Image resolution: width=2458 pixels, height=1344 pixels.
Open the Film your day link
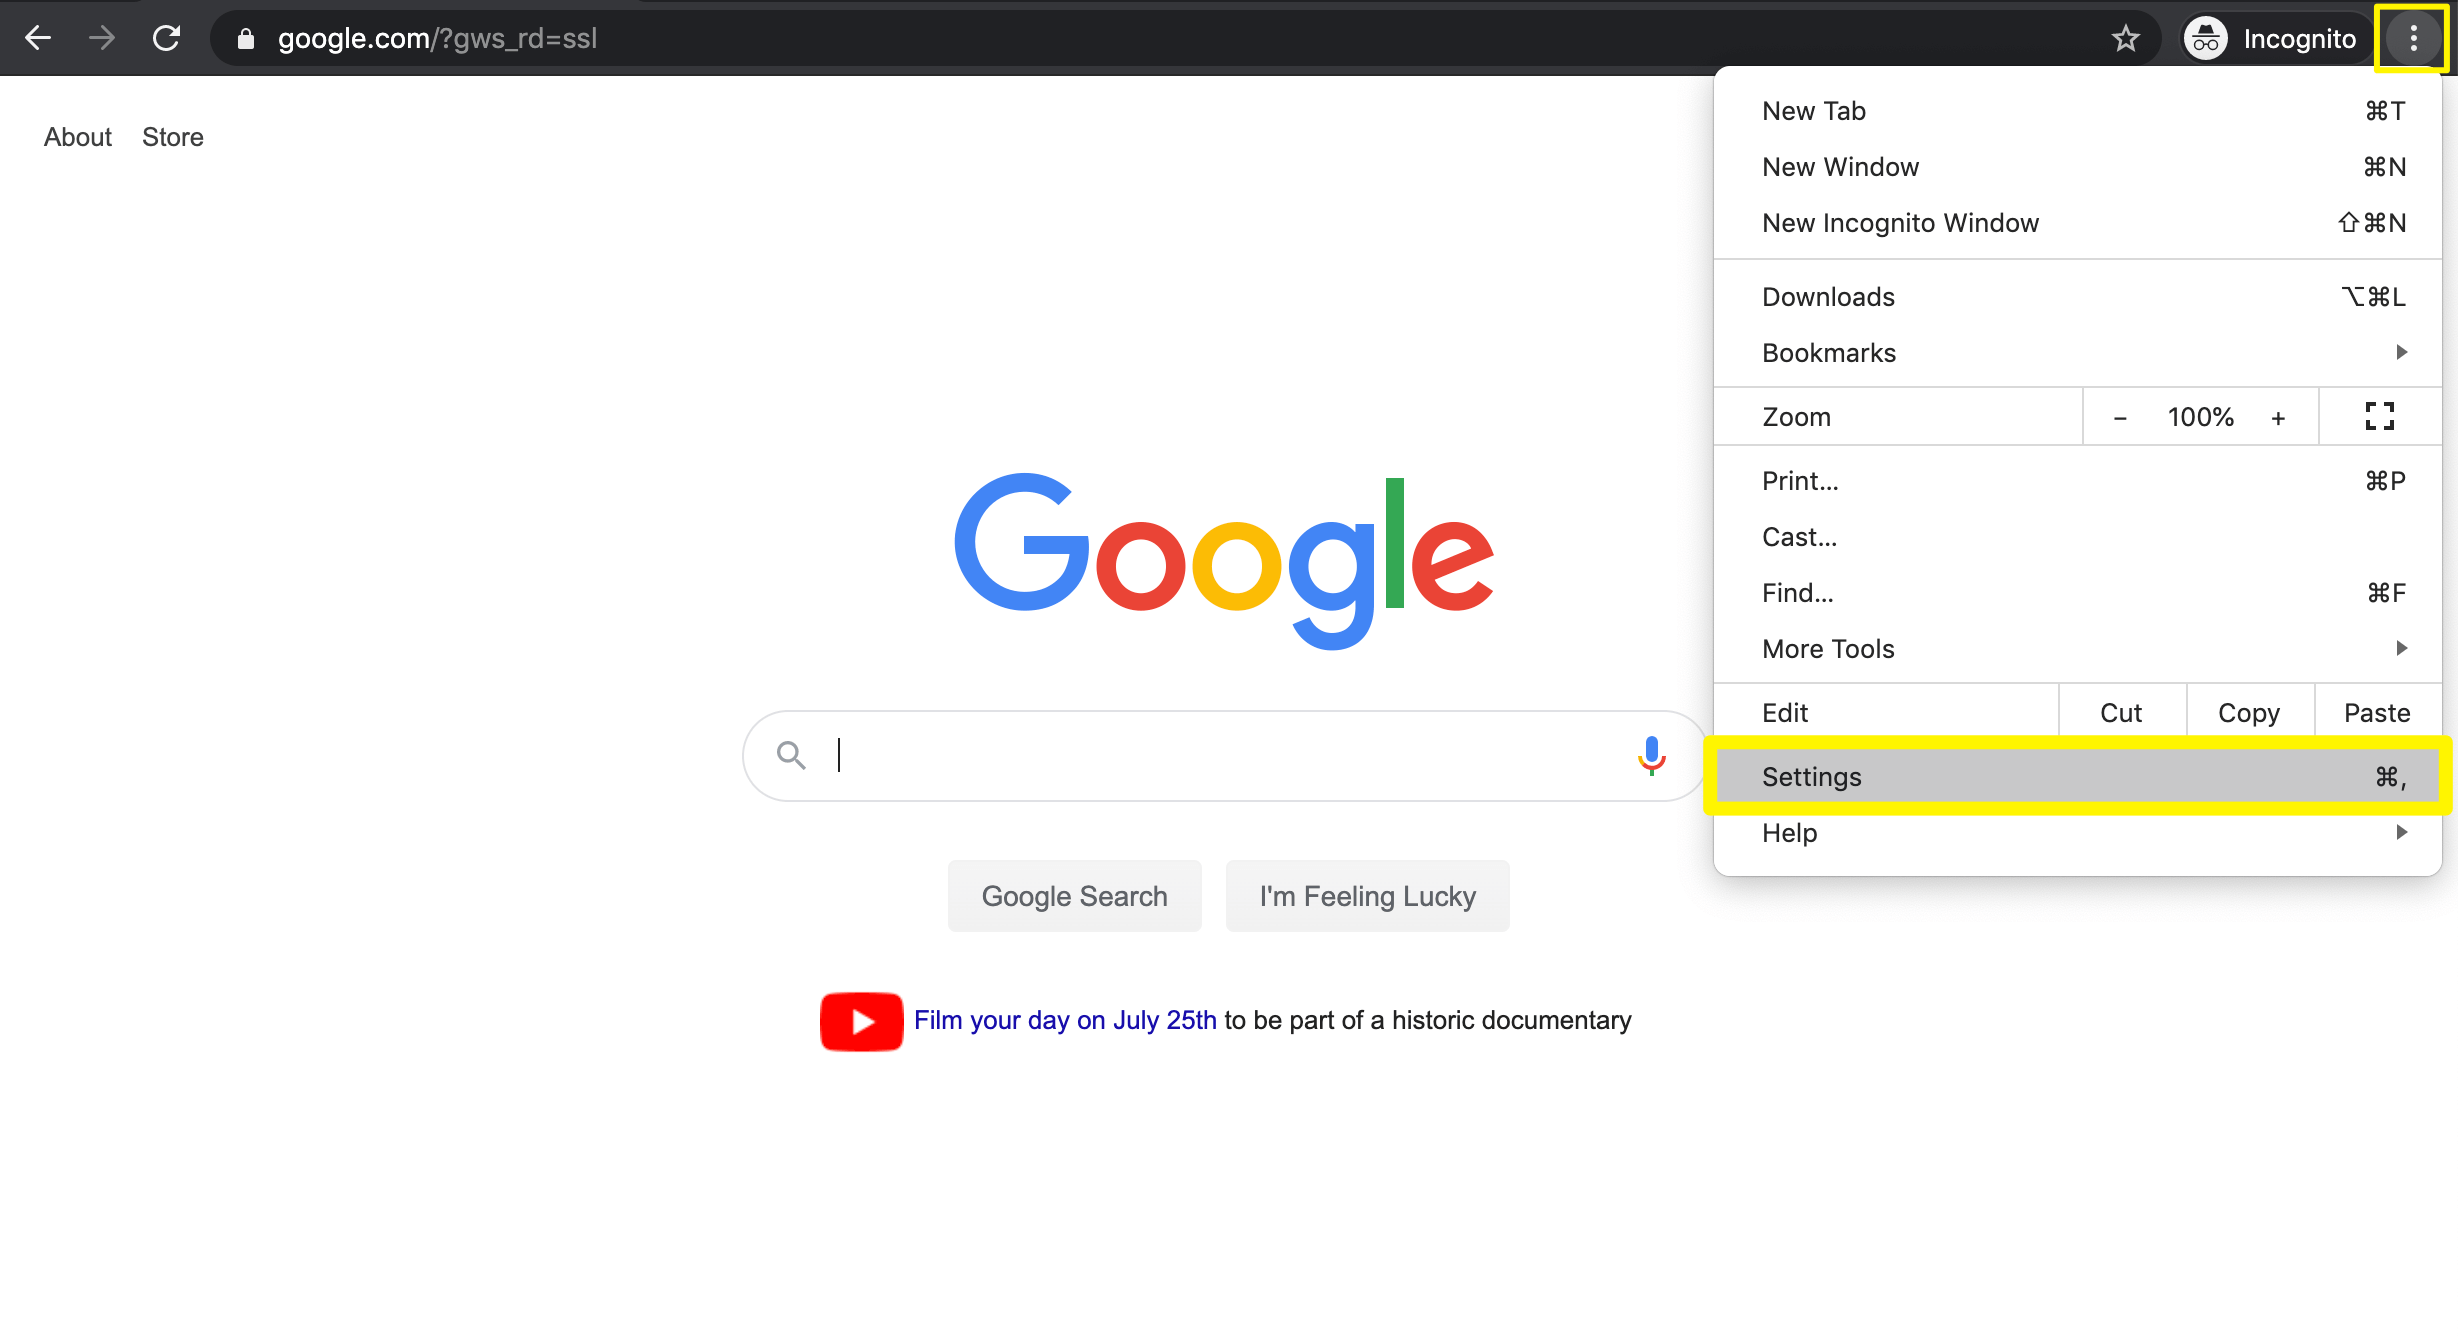1064,1020
